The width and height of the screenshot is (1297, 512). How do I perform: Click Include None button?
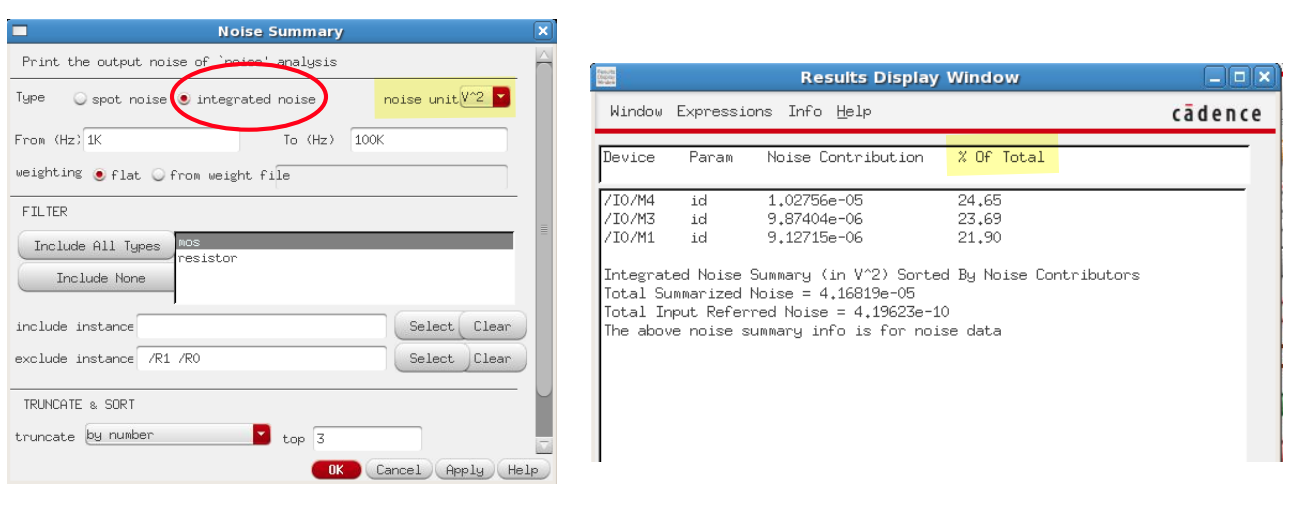click(96, 278)
